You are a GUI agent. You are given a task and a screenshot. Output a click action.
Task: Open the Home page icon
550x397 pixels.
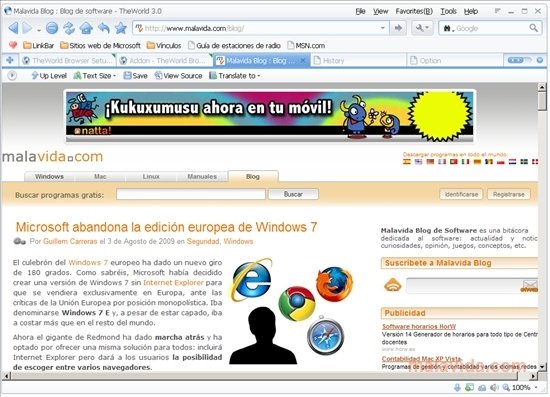86,28
